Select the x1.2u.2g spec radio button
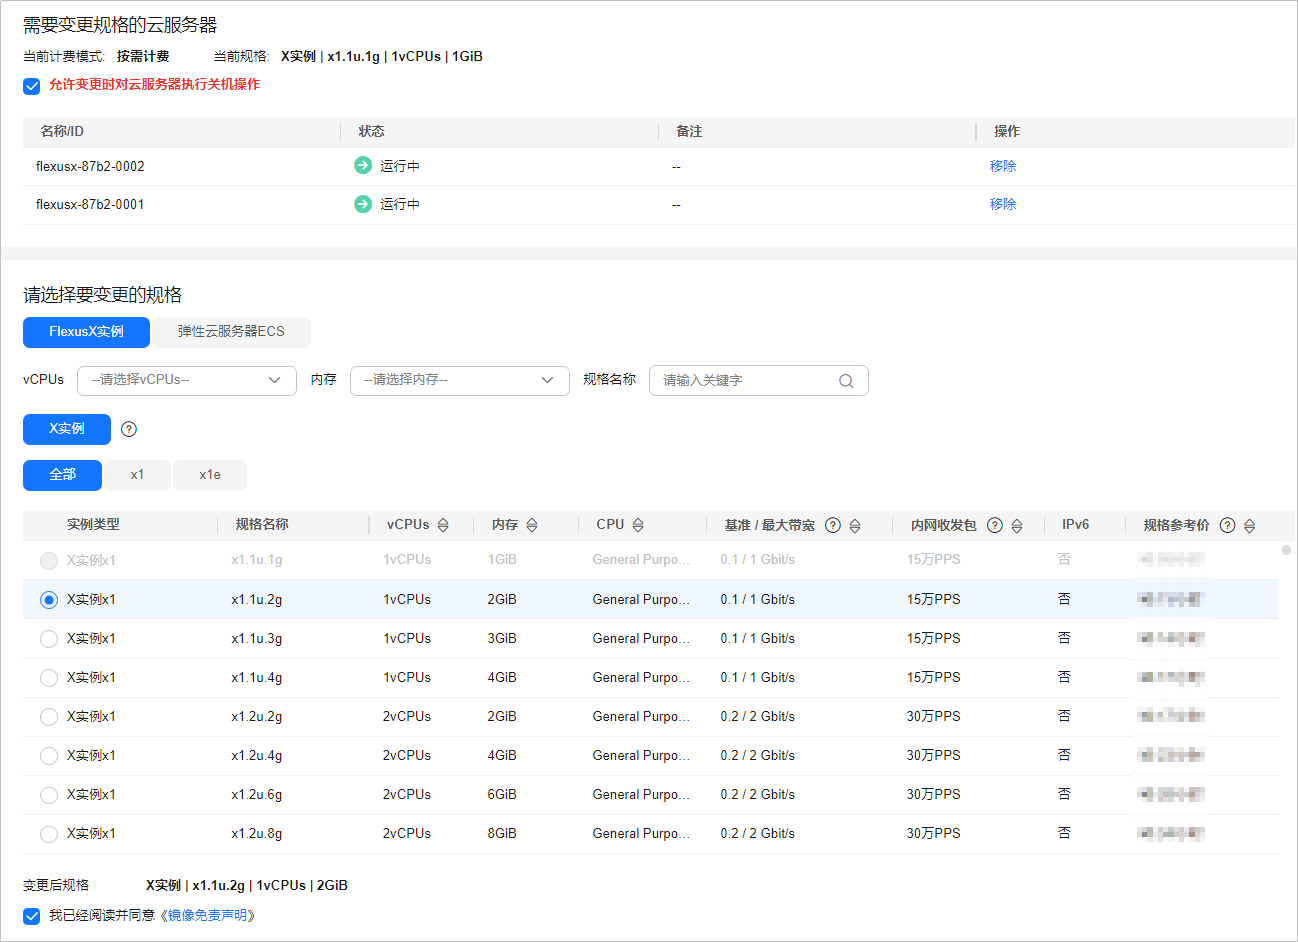 click(49, 717)
